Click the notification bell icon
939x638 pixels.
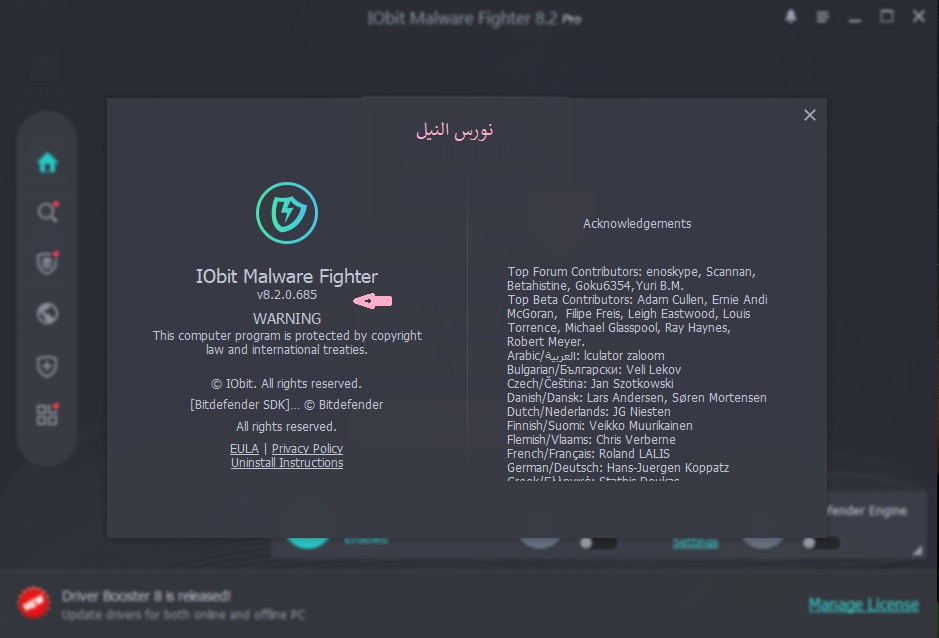[x=791, y=17]
